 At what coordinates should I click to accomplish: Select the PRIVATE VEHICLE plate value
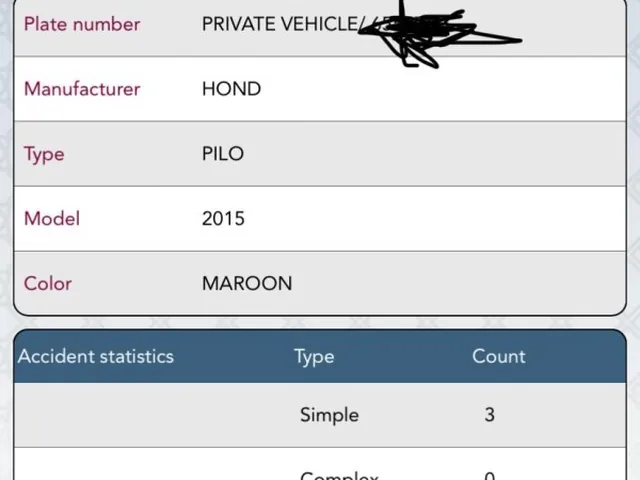280,24
